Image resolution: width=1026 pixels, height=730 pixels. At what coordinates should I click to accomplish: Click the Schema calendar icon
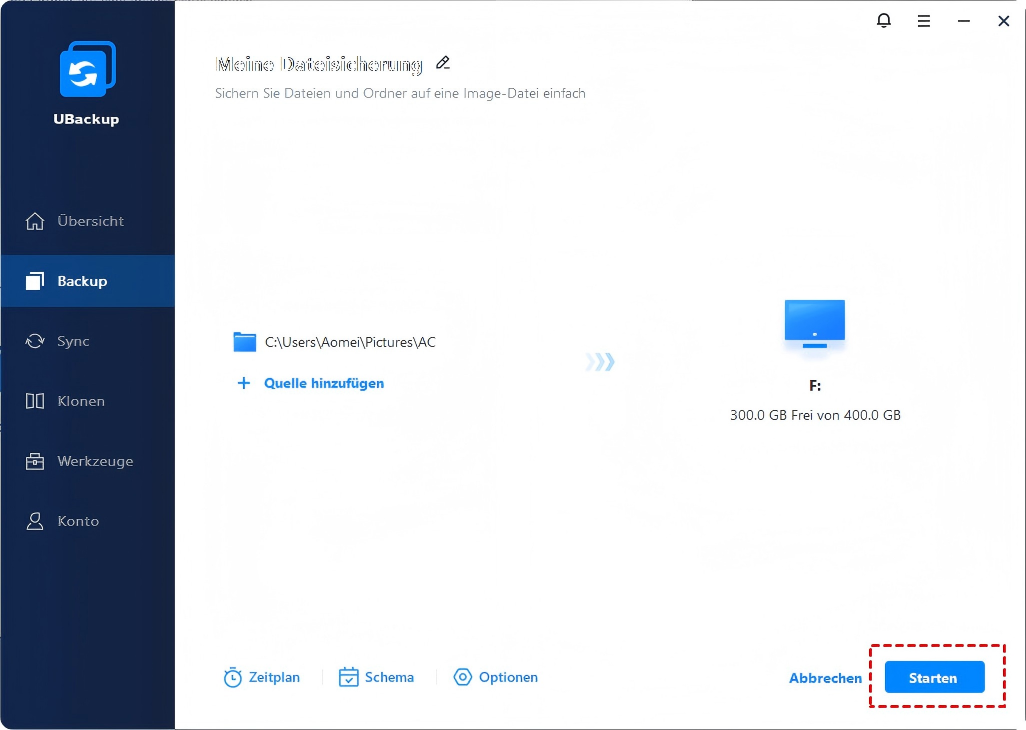(x=349, y=677)
